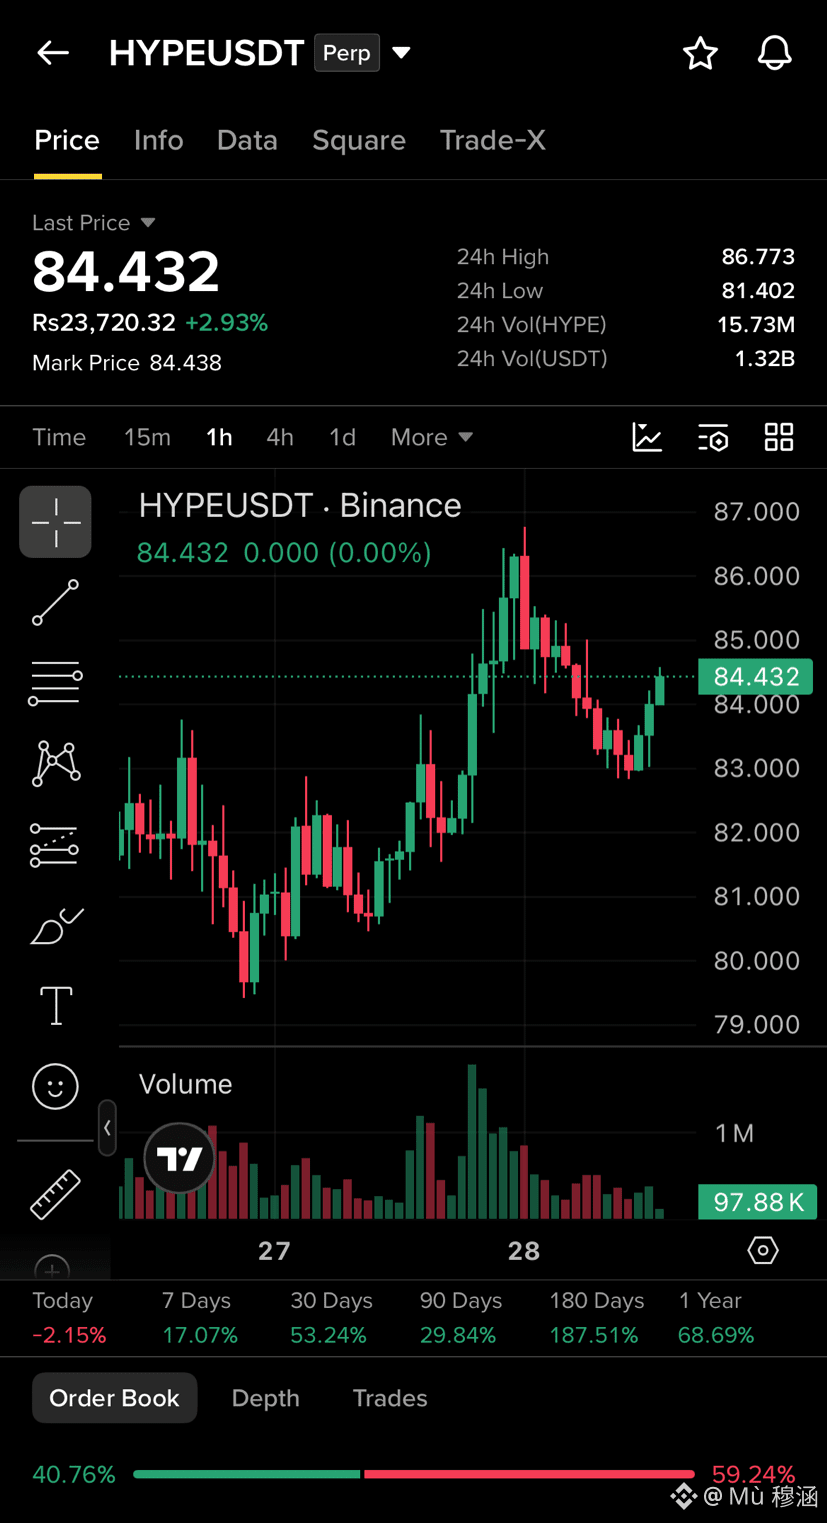Image resolution: width=827 pixels, height=1523 pixels.
Task: Go back using the arrow icon
Action: point(53,53)
